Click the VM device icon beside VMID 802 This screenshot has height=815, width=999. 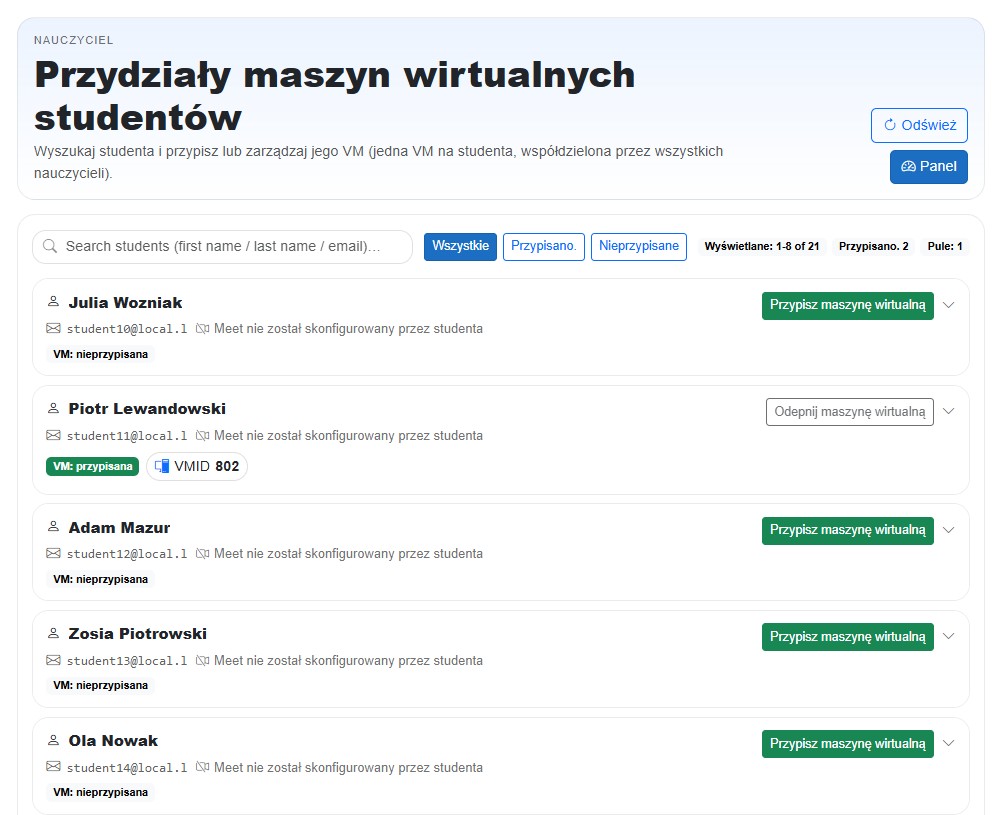tap(160, 466)
